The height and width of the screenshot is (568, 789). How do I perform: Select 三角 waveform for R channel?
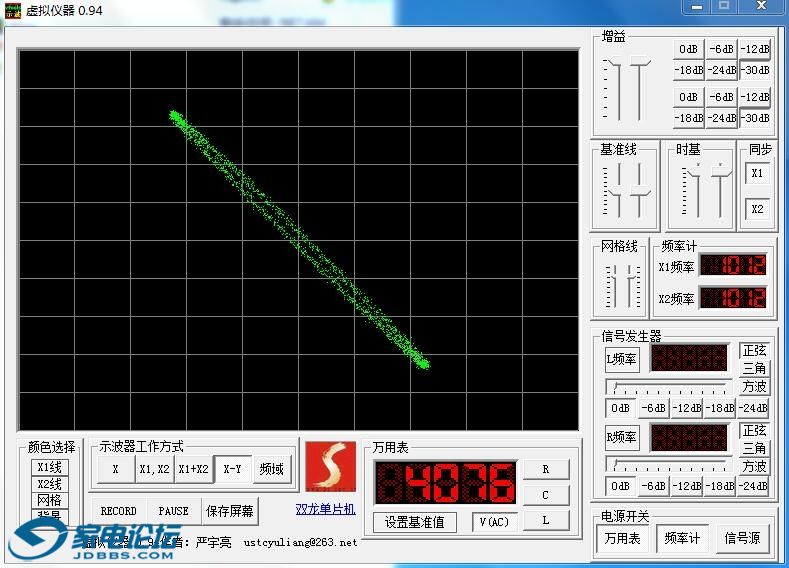pos(755,448)
